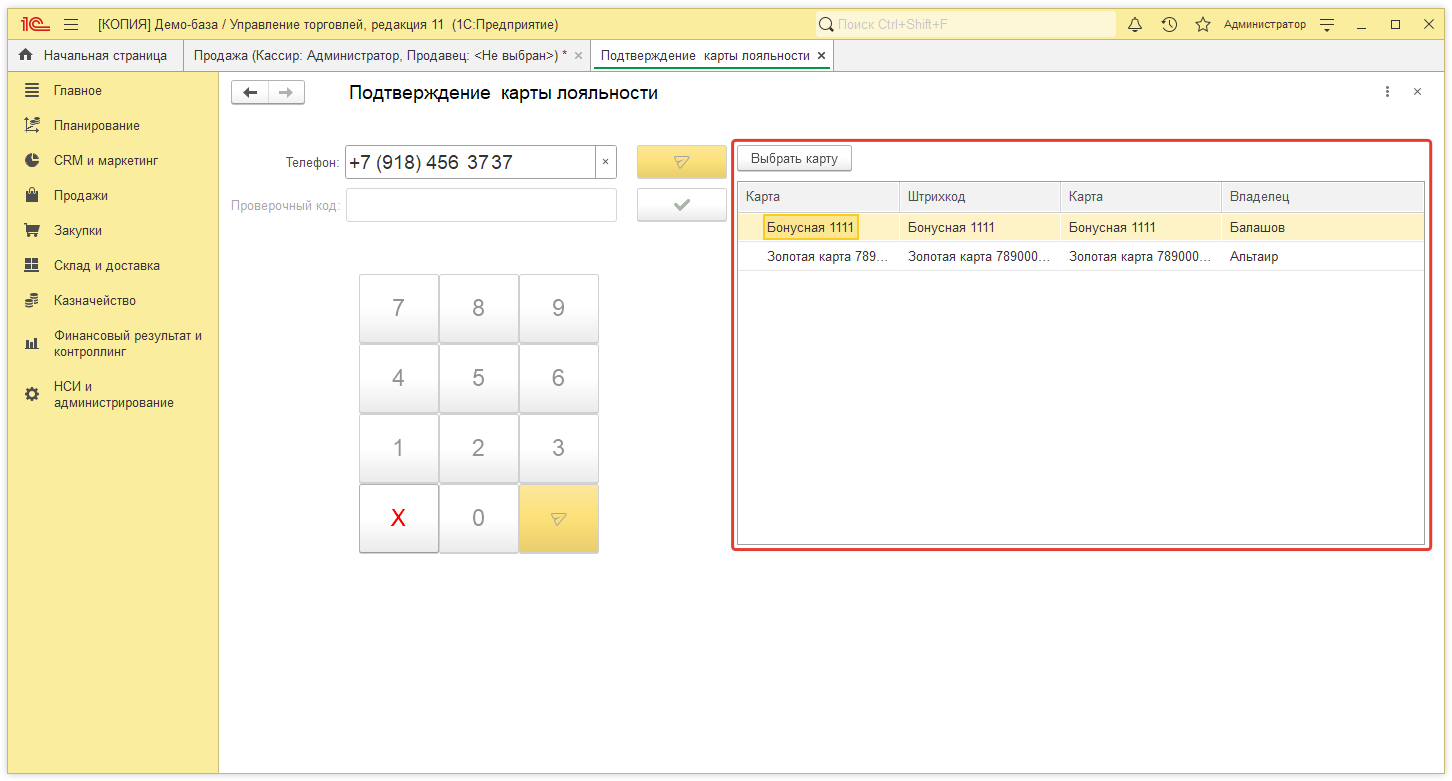The image size is (1452, 781).
Task: Open the notifications bell icon
Action: pyautogui.click(x=1135, y=25)
